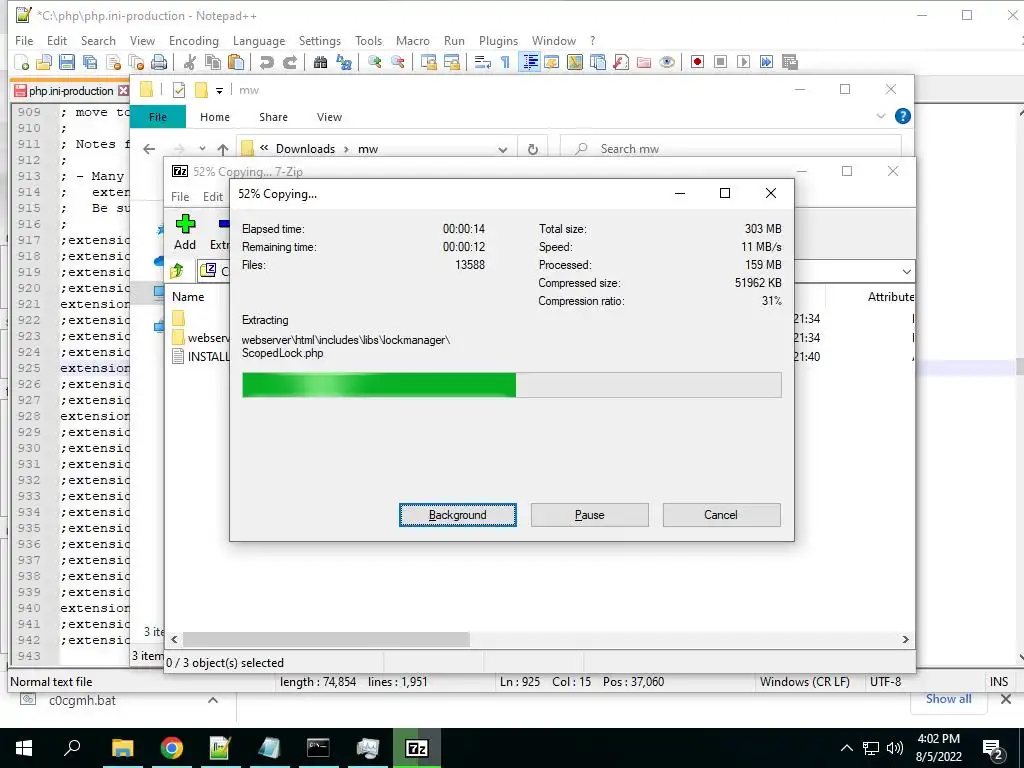Toggle Word wrap icon in Notepad++ toolbar
Viewport: 1024px width, 768px height.
[483, 62]
